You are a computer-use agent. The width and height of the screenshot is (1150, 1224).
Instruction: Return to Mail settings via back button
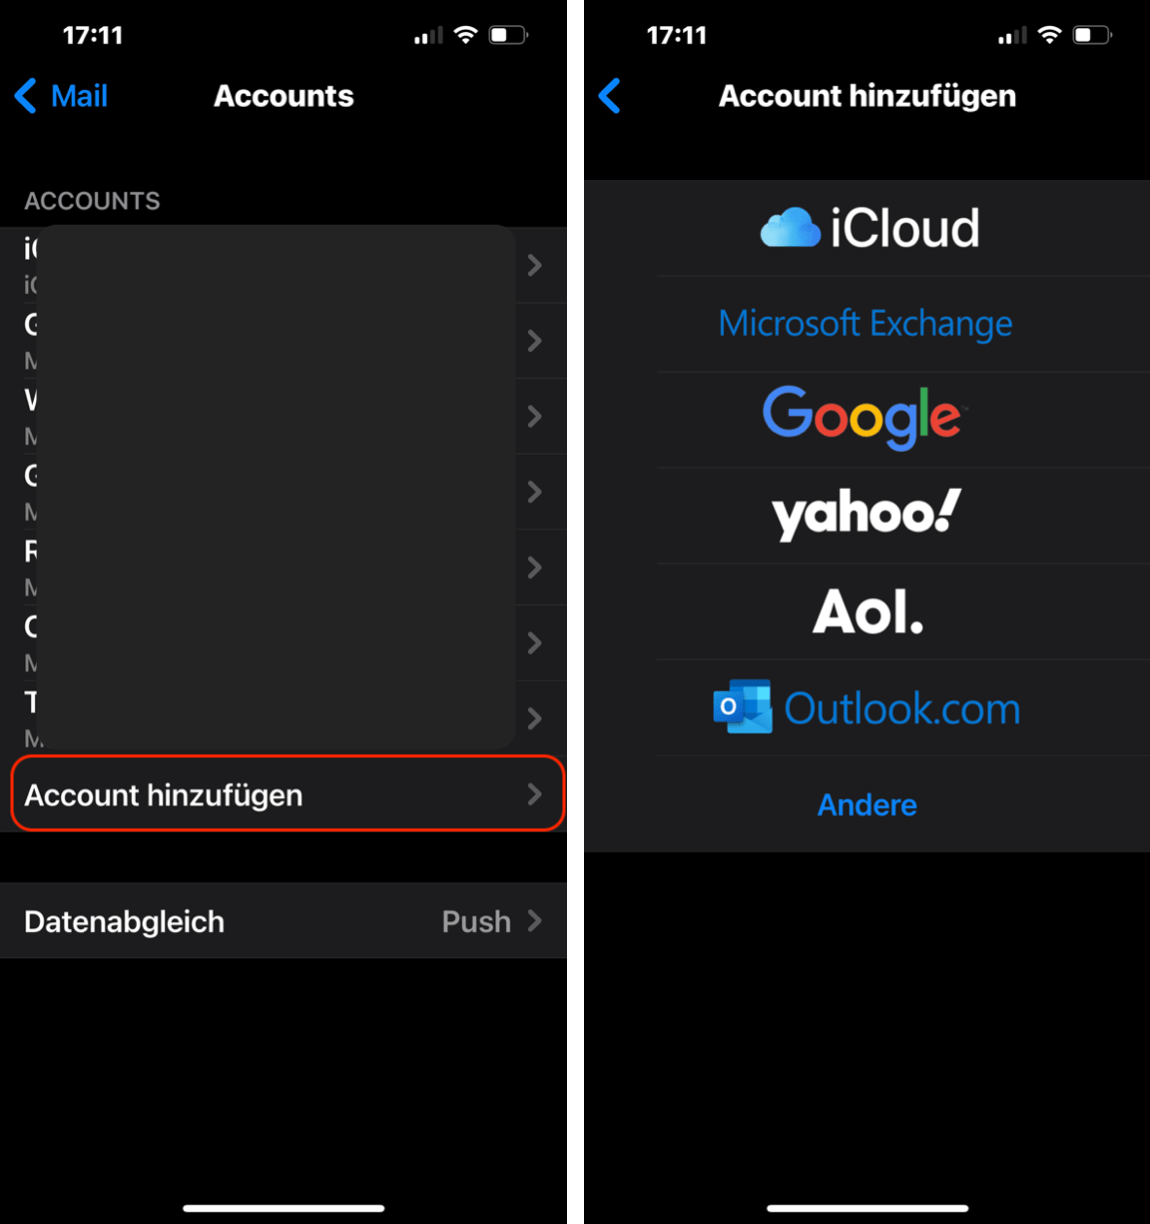click(60, 96)
